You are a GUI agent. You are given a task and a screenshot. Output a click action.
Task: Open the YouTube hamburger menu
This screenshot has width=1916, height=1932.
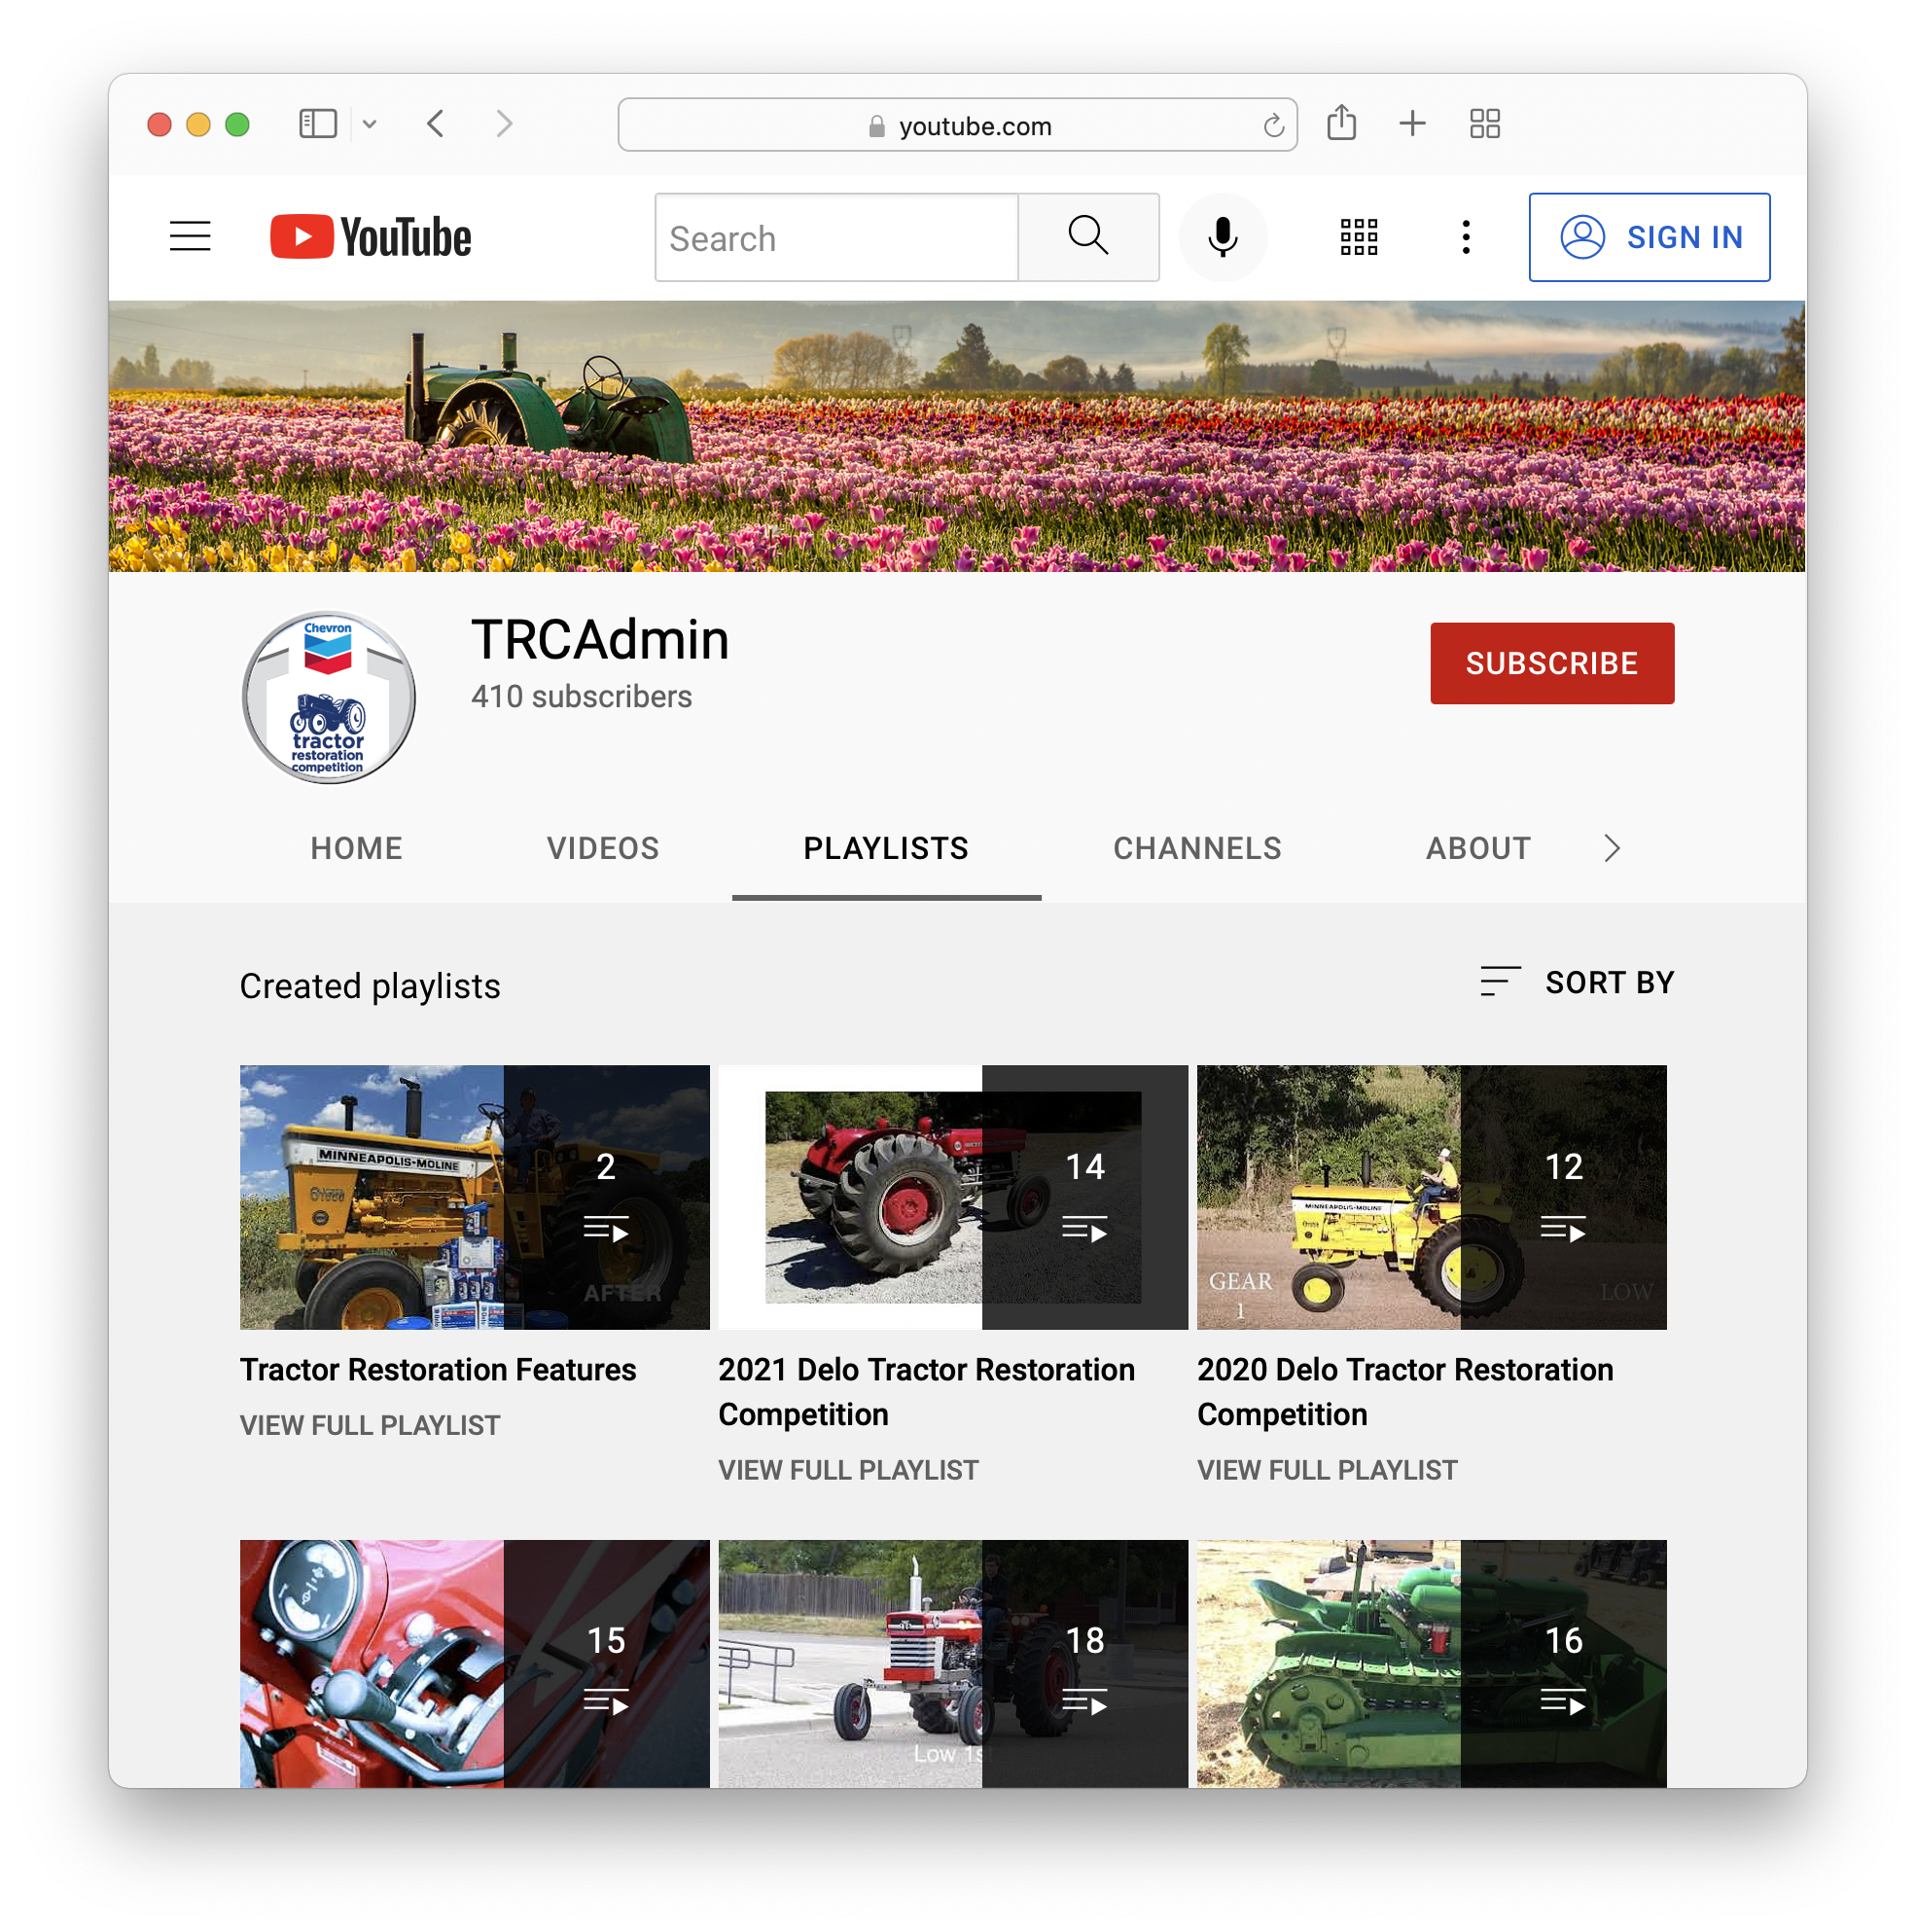tap(190, 236)
